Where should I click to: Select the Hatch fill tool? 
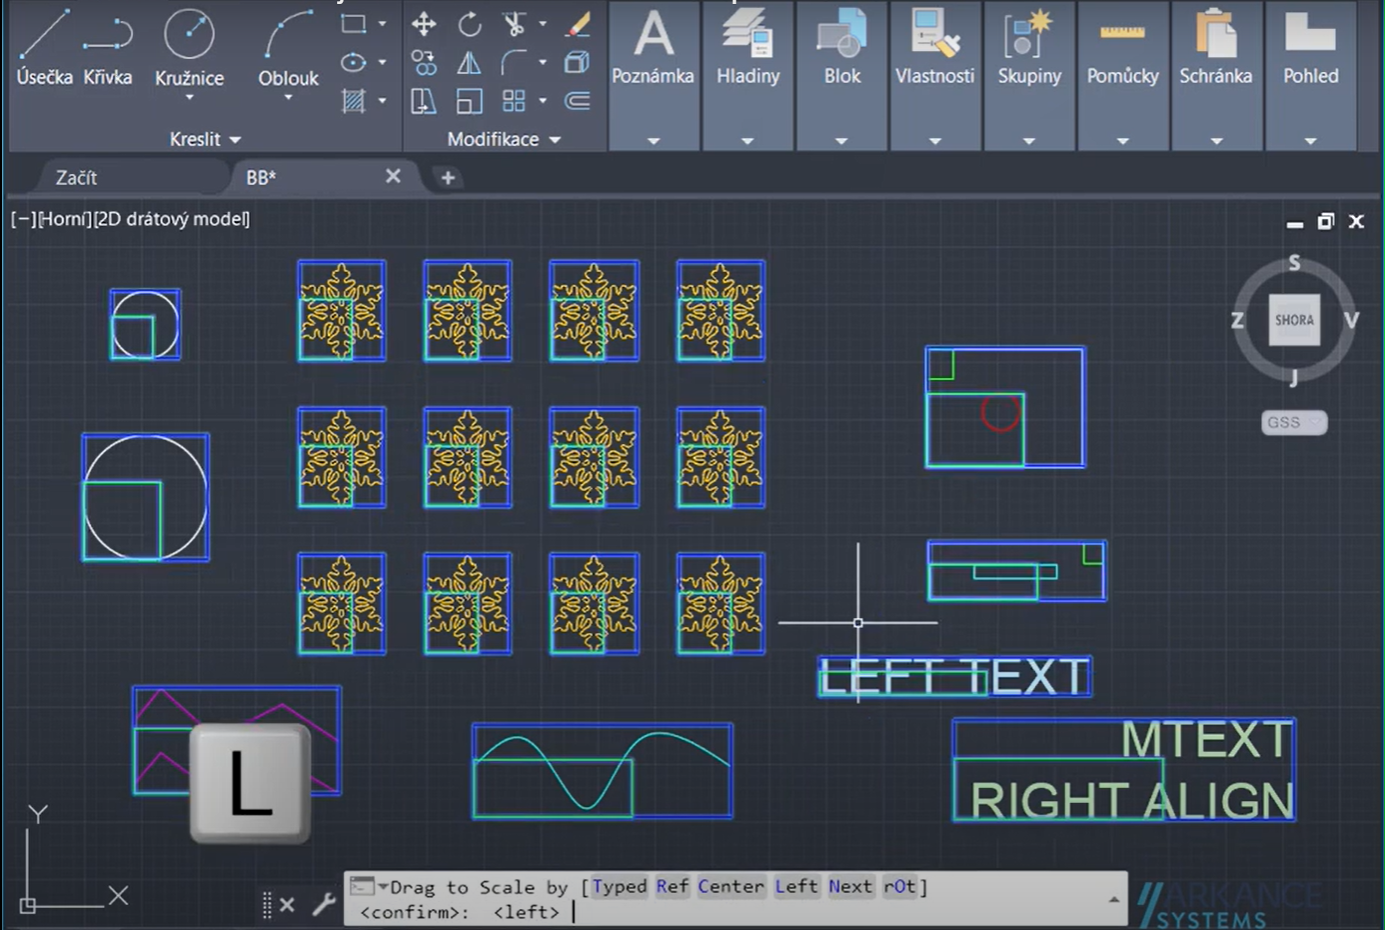[x=353, y=100]
